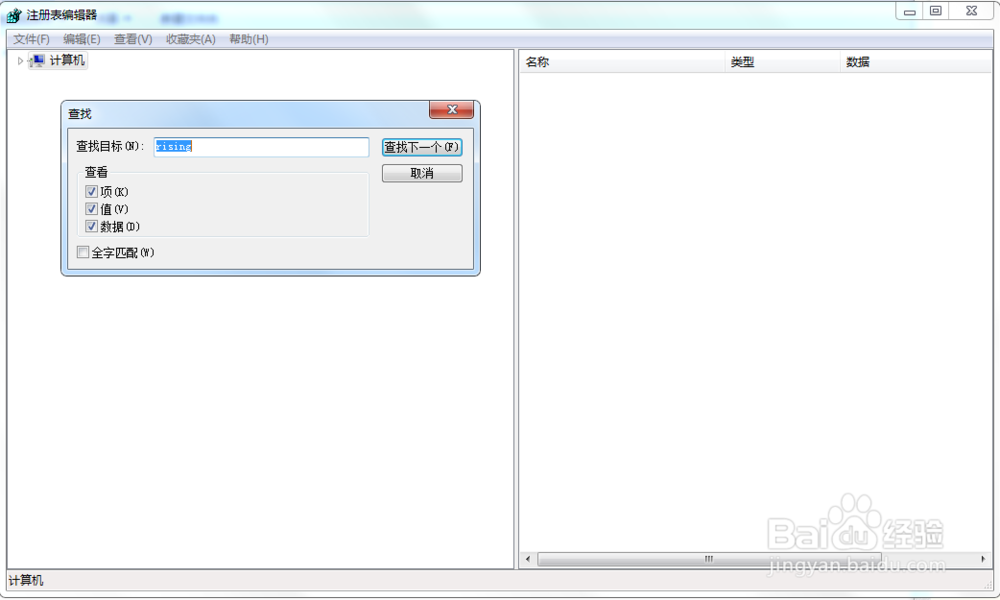Screen dimensions: 1000x600
Task: Click the Registry Editor title bar icon
Action: [14, 14]
